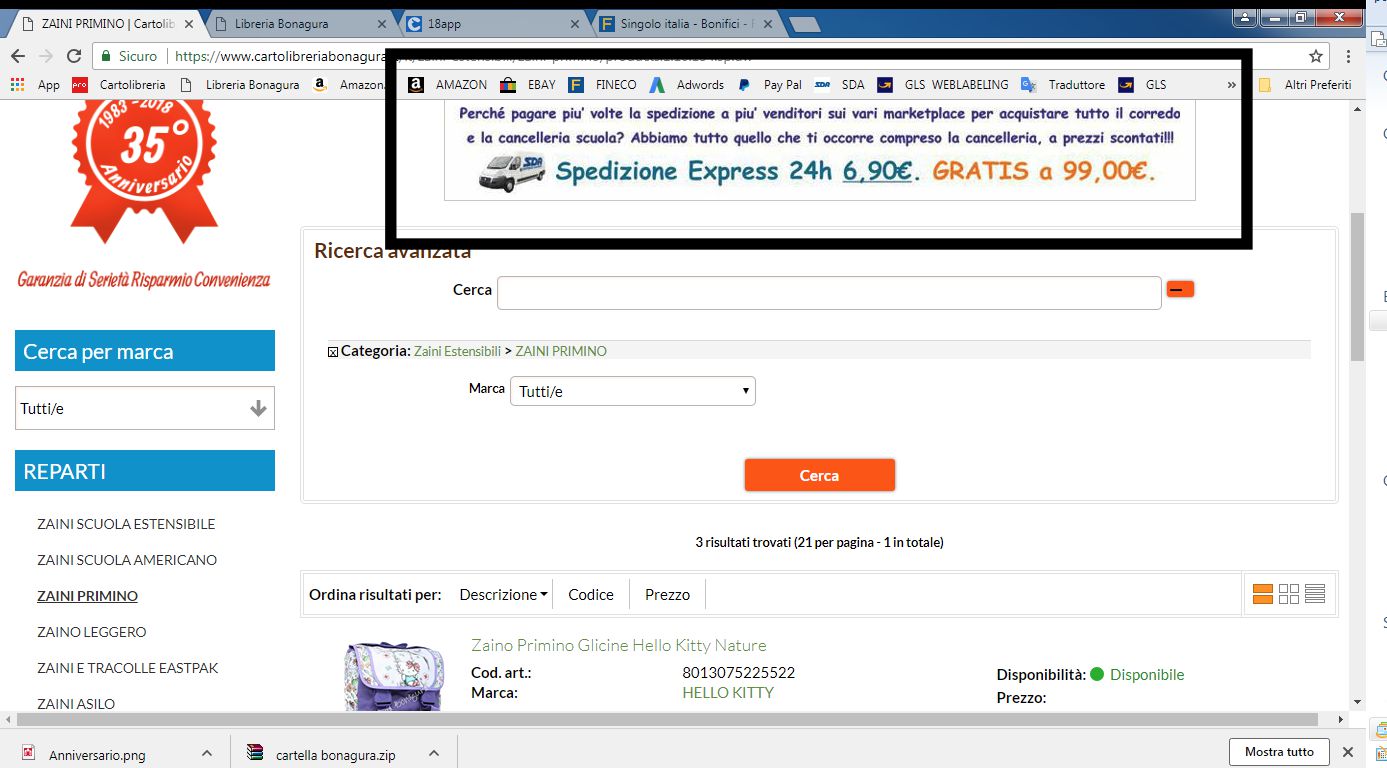Open ZAINI SCUOLA ESTENSIBILE department link
This screenshot has width=1387, height=768.
(126, 524)
